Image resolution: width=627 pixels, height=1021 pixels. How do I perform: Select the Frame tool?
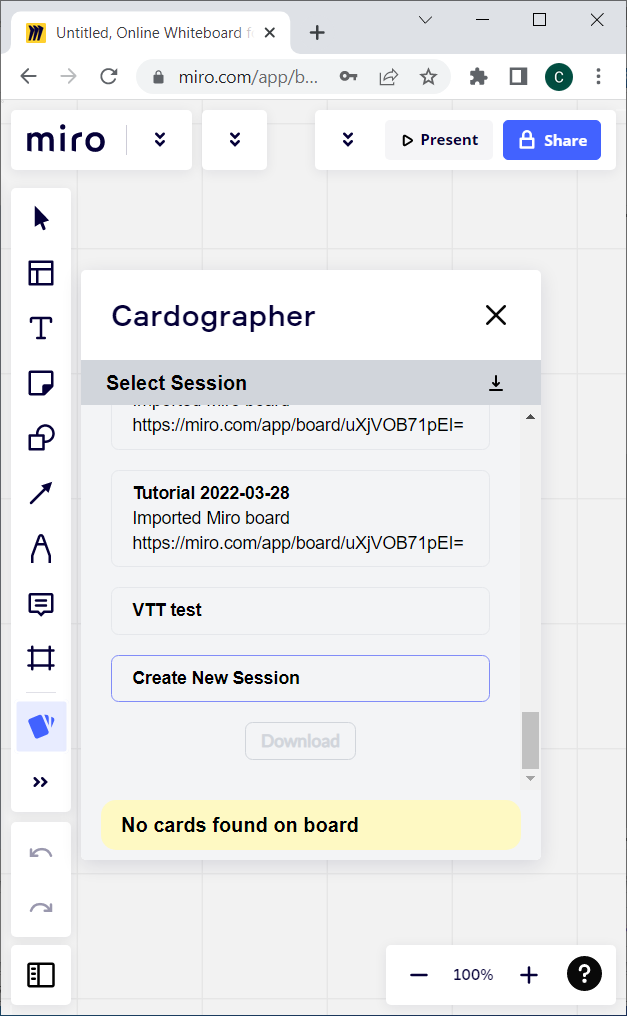pos(41,658)
